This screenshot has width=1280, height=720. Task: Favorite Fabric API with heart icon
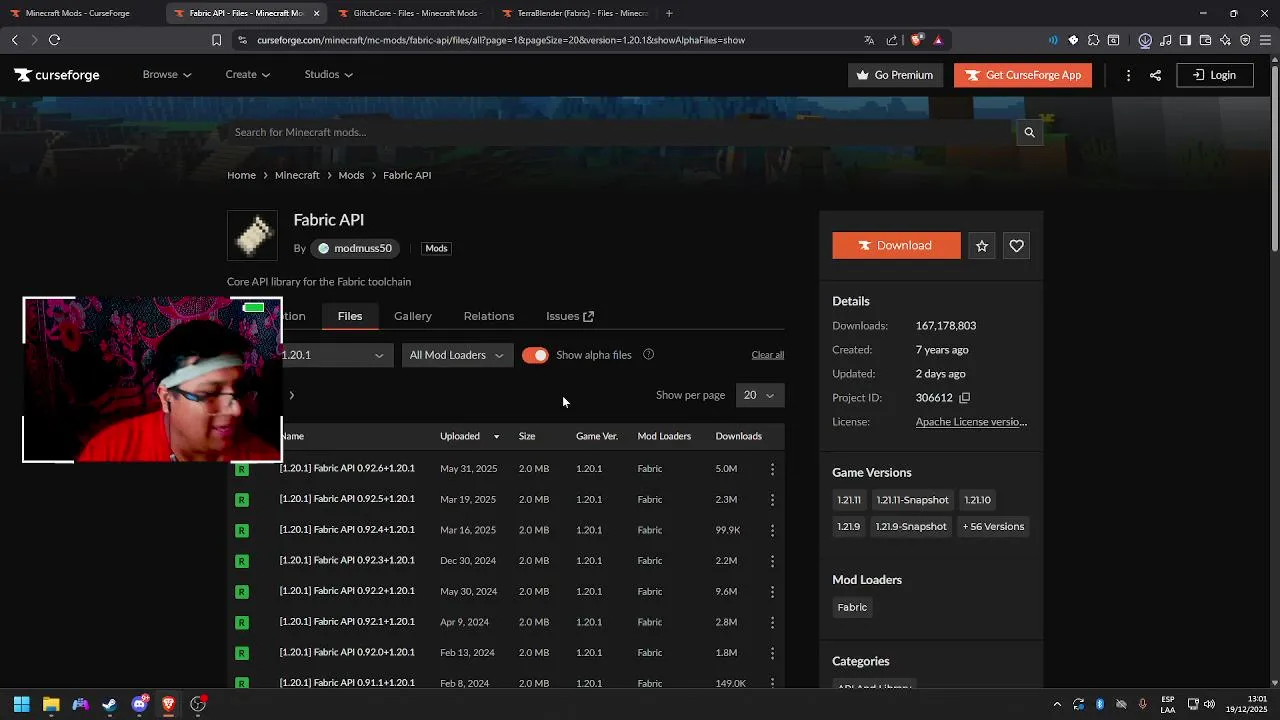(x=1016, y=246)
